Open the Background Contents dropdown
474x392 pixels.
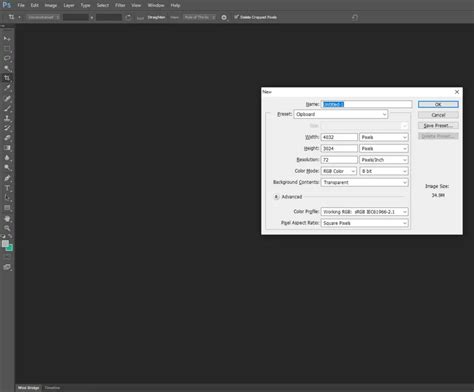coord(364,183)
